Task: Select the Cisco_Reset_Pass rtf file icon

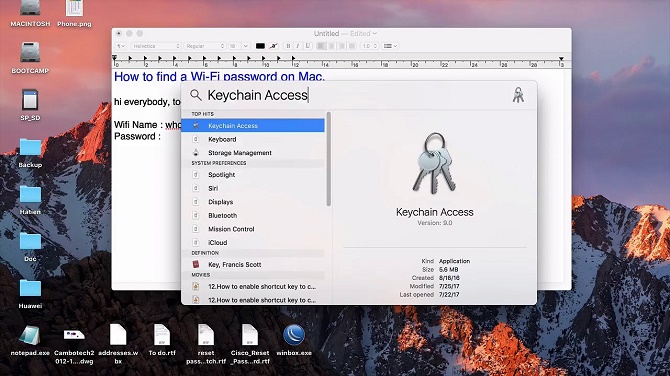Action: (250, 344)
